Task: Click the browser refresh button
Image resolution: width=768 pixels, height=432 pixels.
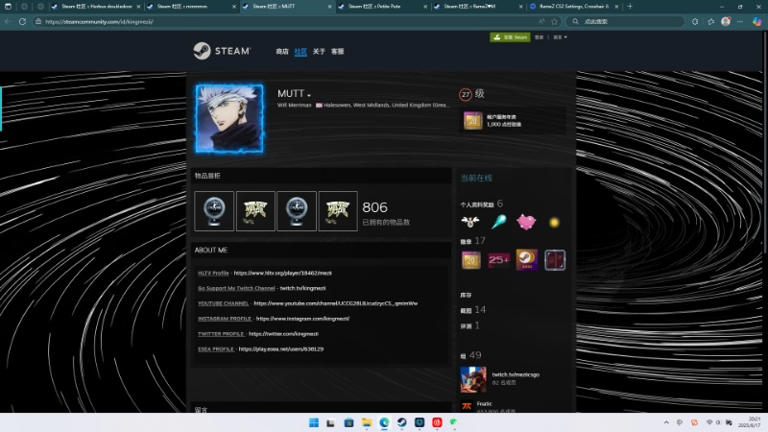Action: [23, 22]
